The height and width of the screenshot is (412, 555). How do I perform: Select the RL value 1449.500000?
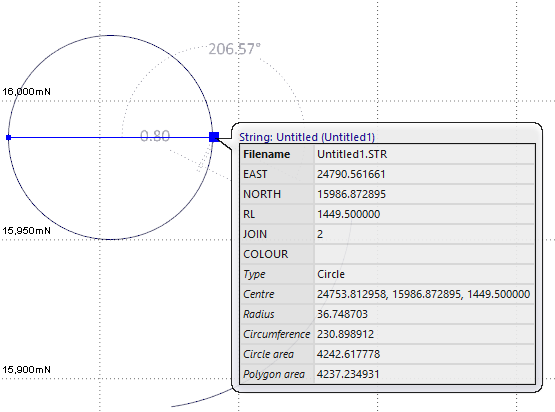tap(348, 214)
